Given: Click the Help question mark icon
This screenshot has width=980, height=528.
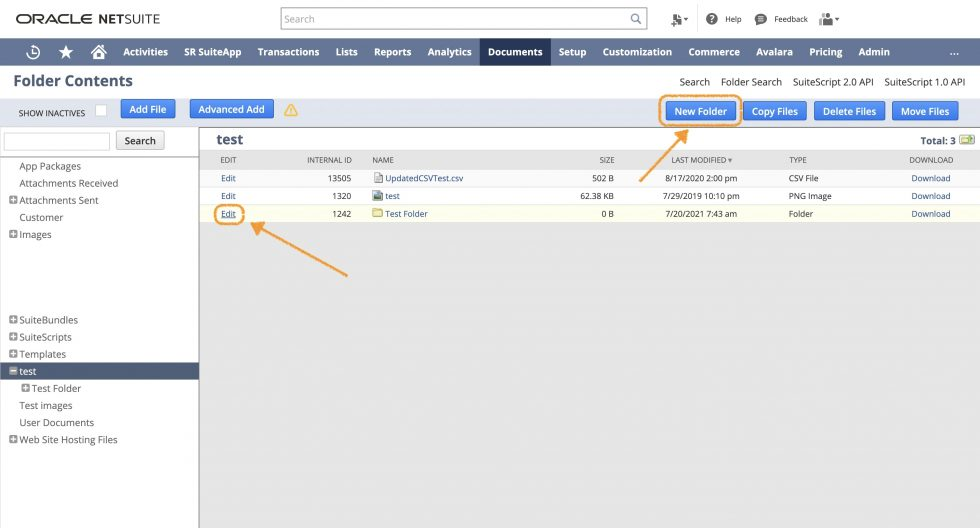Looking at the screenshot, I should [x=711, y=19].
